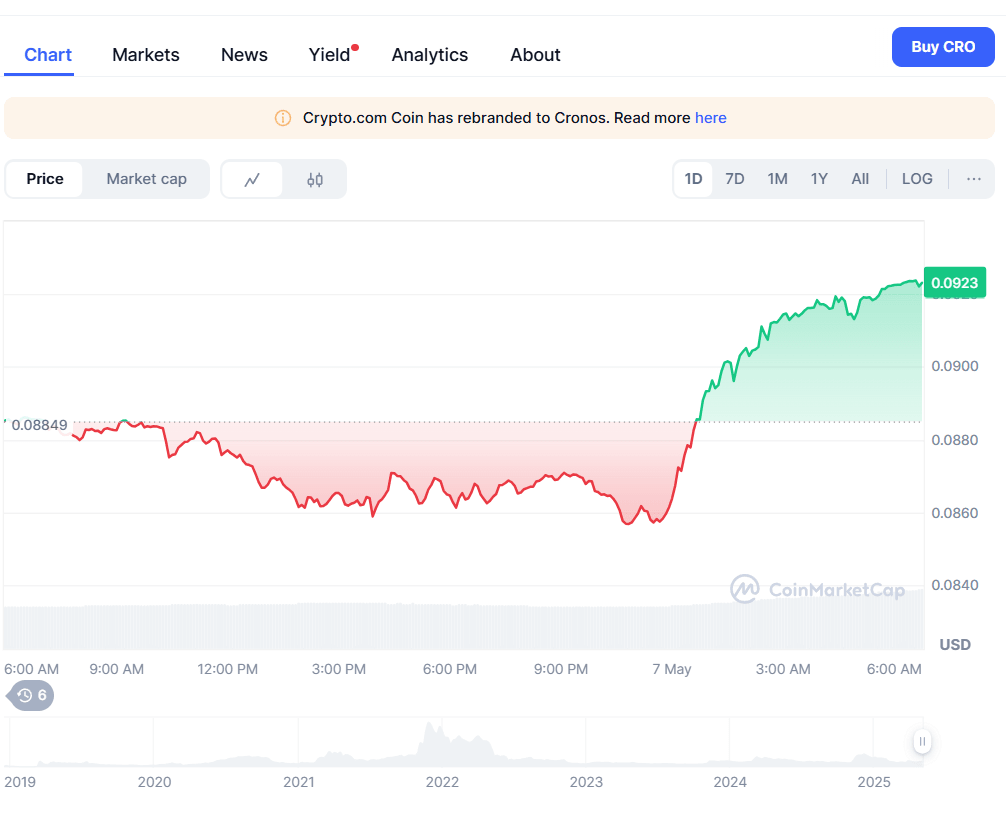Select the line chart icon

pos(252,179)
